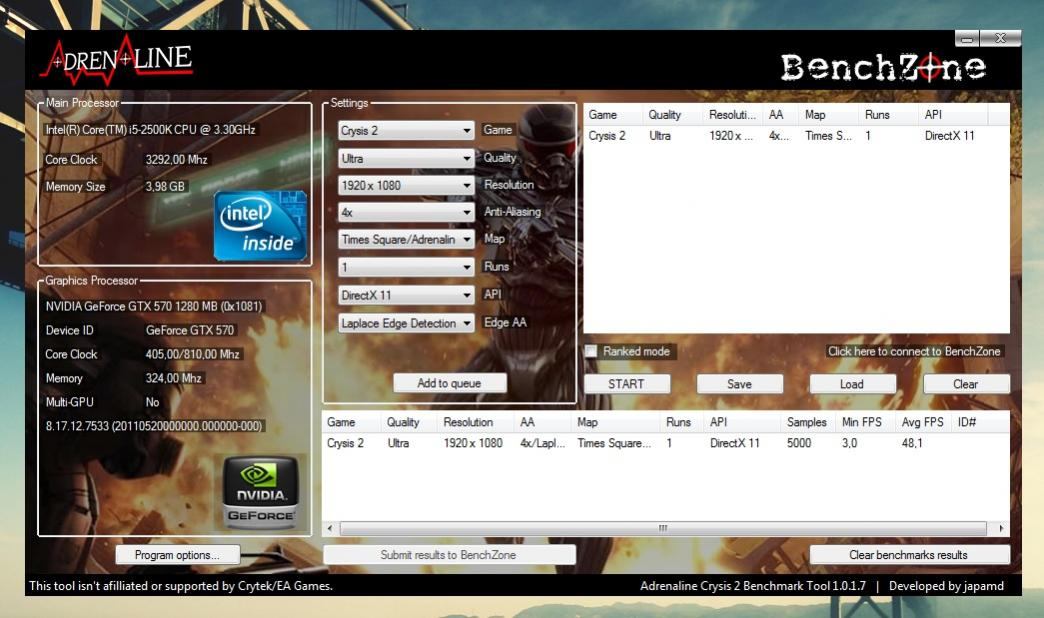Click the Save button
Viewport: 1044px width, 618px height.
coord(739,384)
